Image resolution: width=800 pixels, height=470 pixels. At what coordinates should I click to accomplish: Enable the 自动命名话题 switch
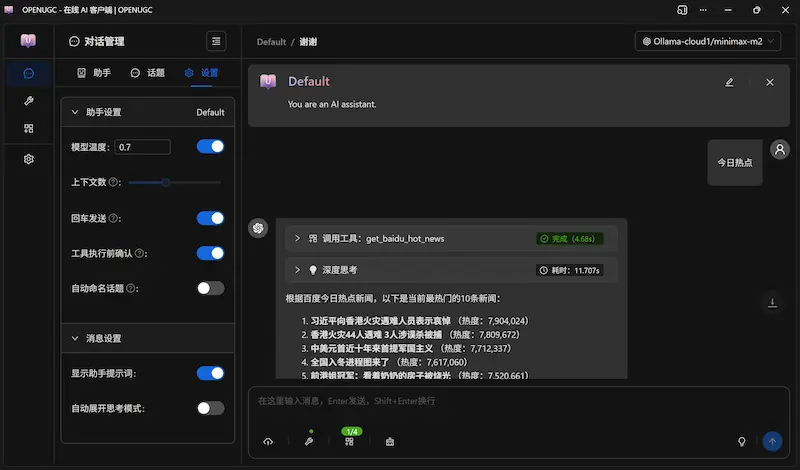(210, 288)
